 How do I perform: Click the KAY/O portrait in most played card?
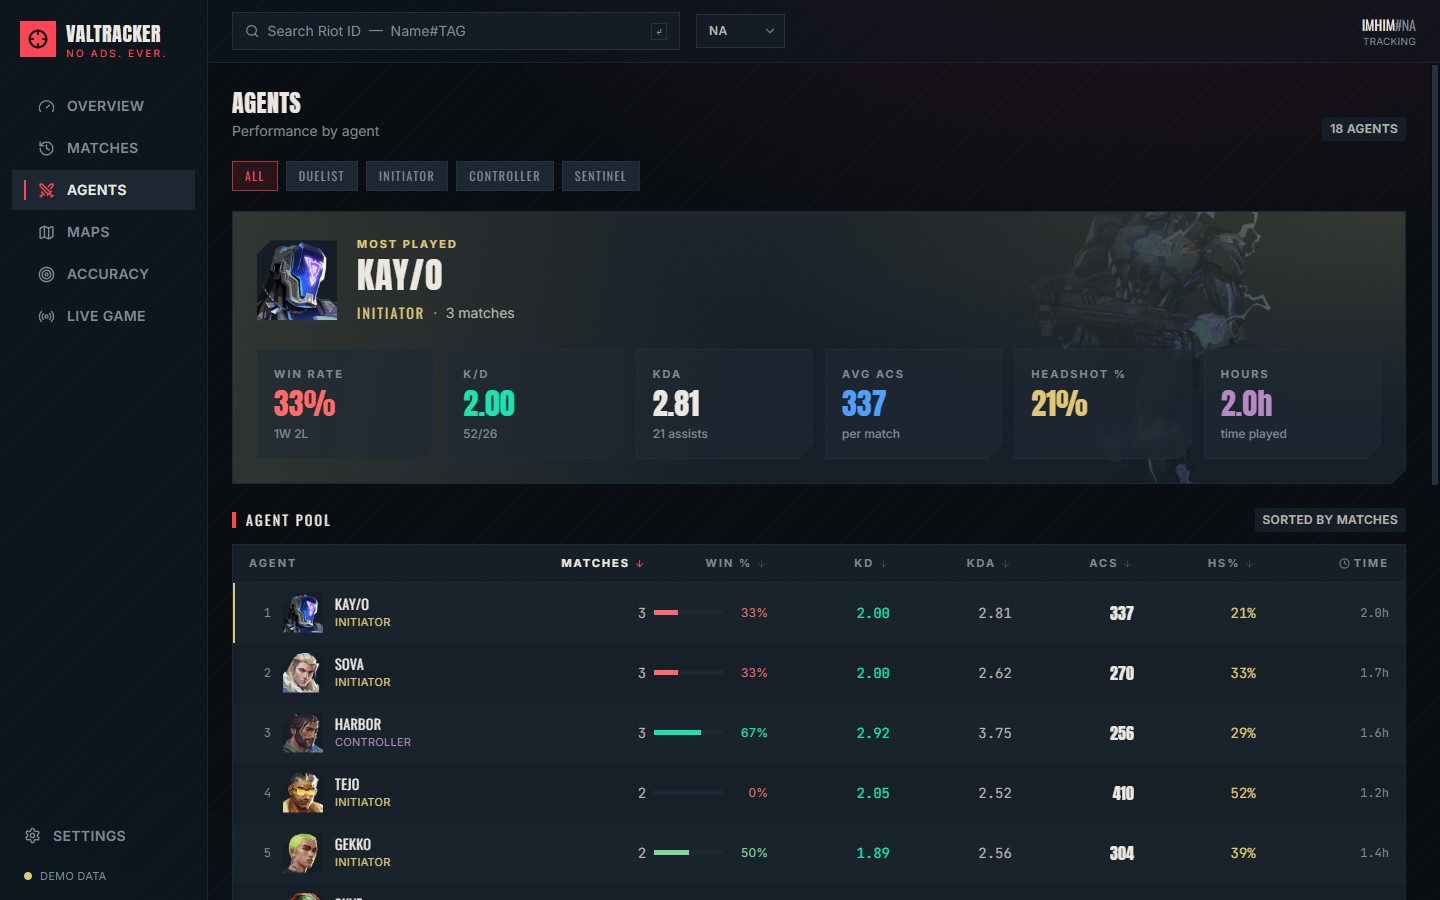pyautogui.click(x=297, y=280)
